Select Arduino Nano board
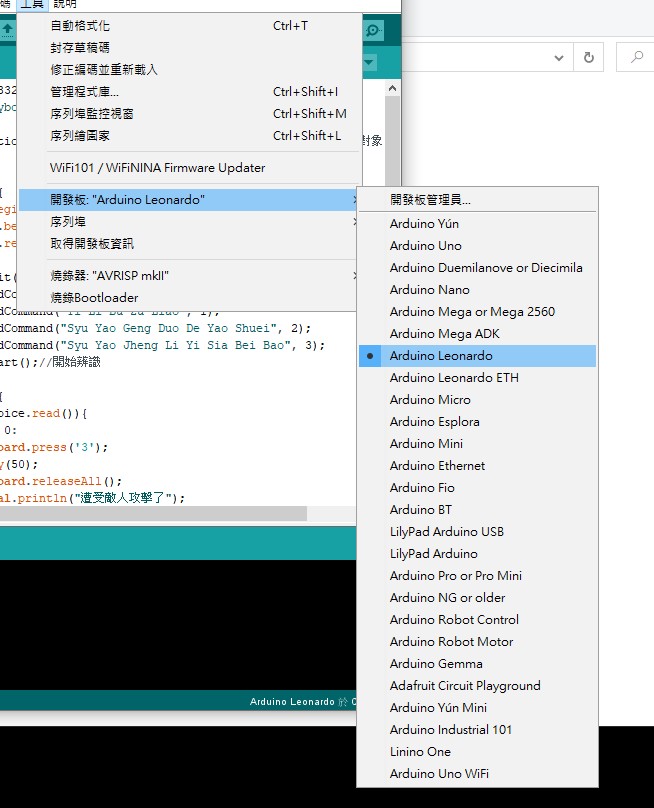654x808 pixels. (x=477, y=290)
